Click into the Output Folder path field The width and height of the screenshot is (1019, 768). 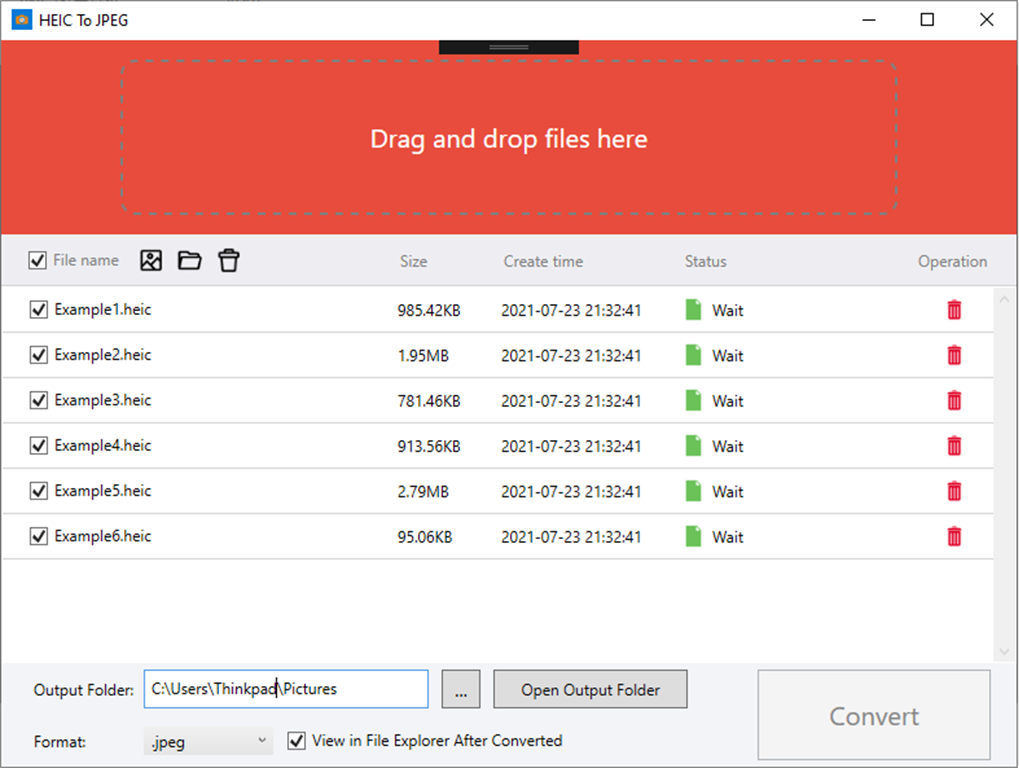coord(286,689)
